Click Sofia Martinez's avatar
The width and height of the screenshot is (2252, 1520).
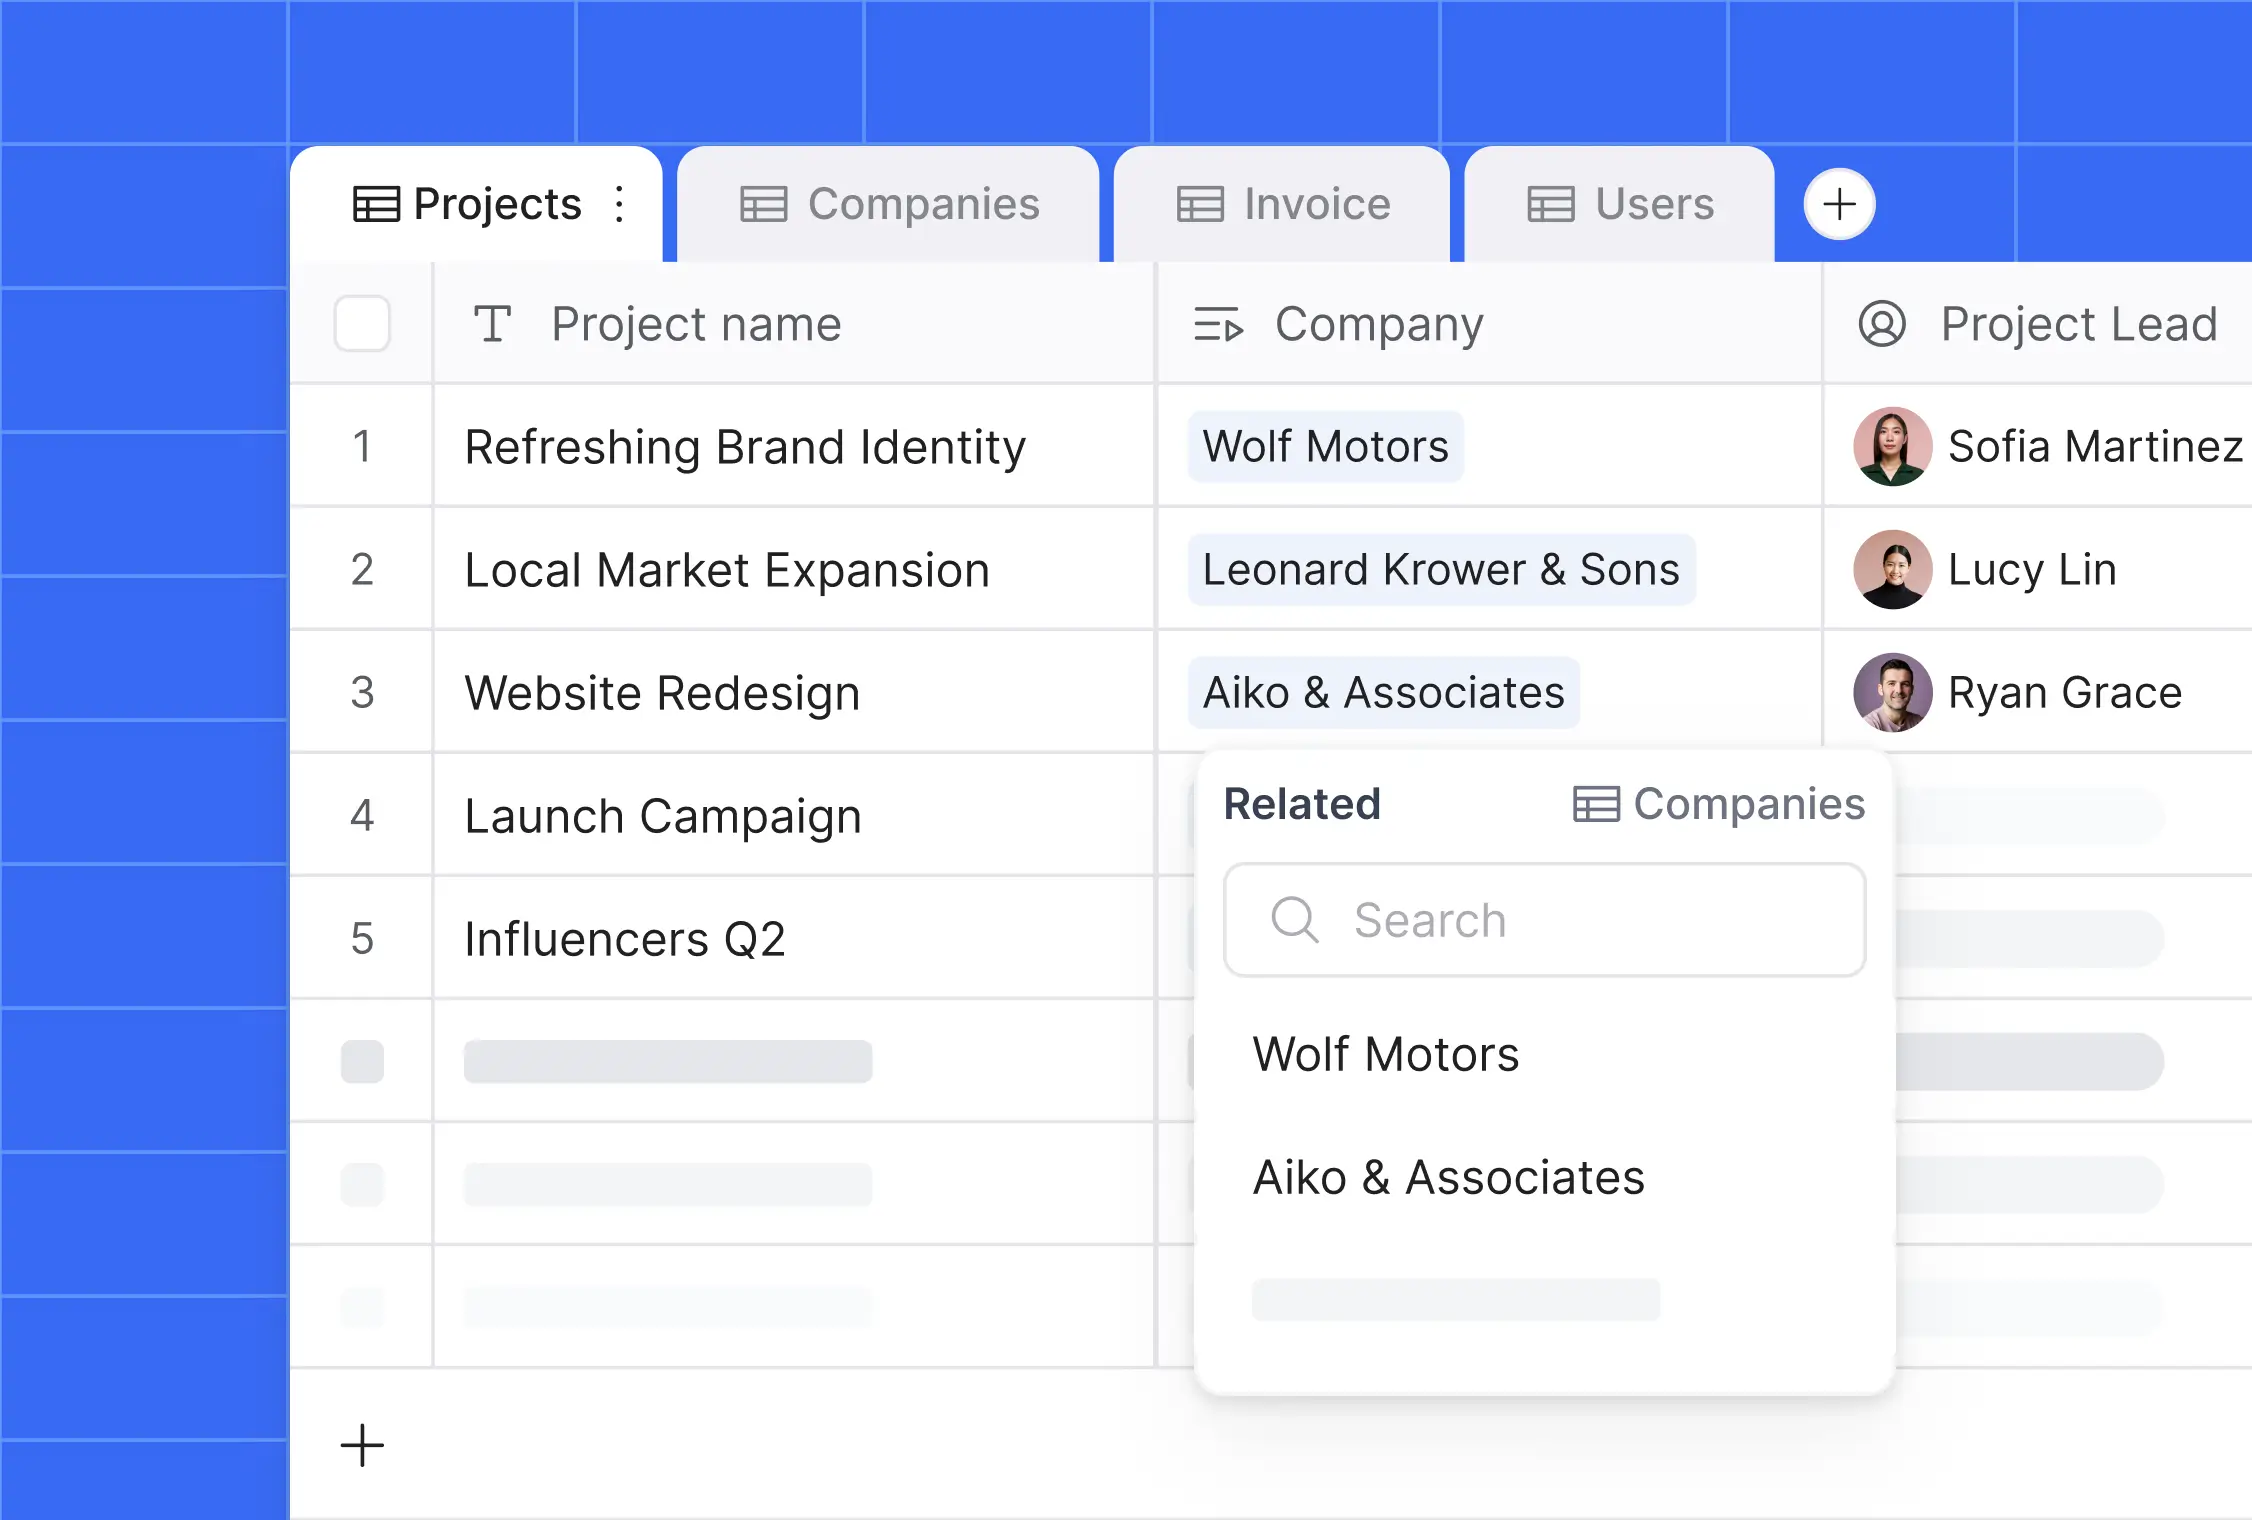[x=1893, y=446]
